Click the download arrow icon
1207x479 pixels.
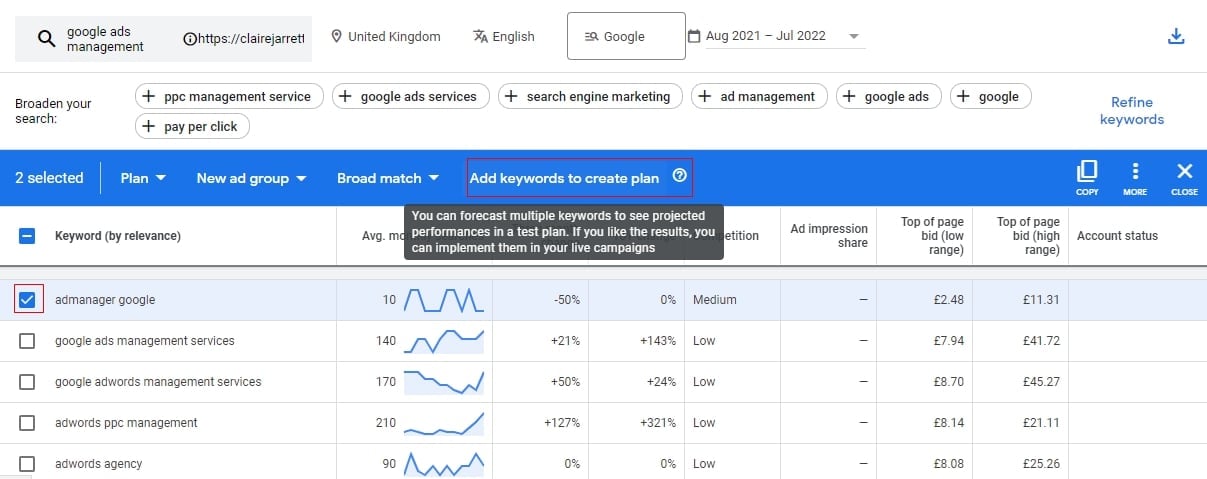coord(1176,37)
